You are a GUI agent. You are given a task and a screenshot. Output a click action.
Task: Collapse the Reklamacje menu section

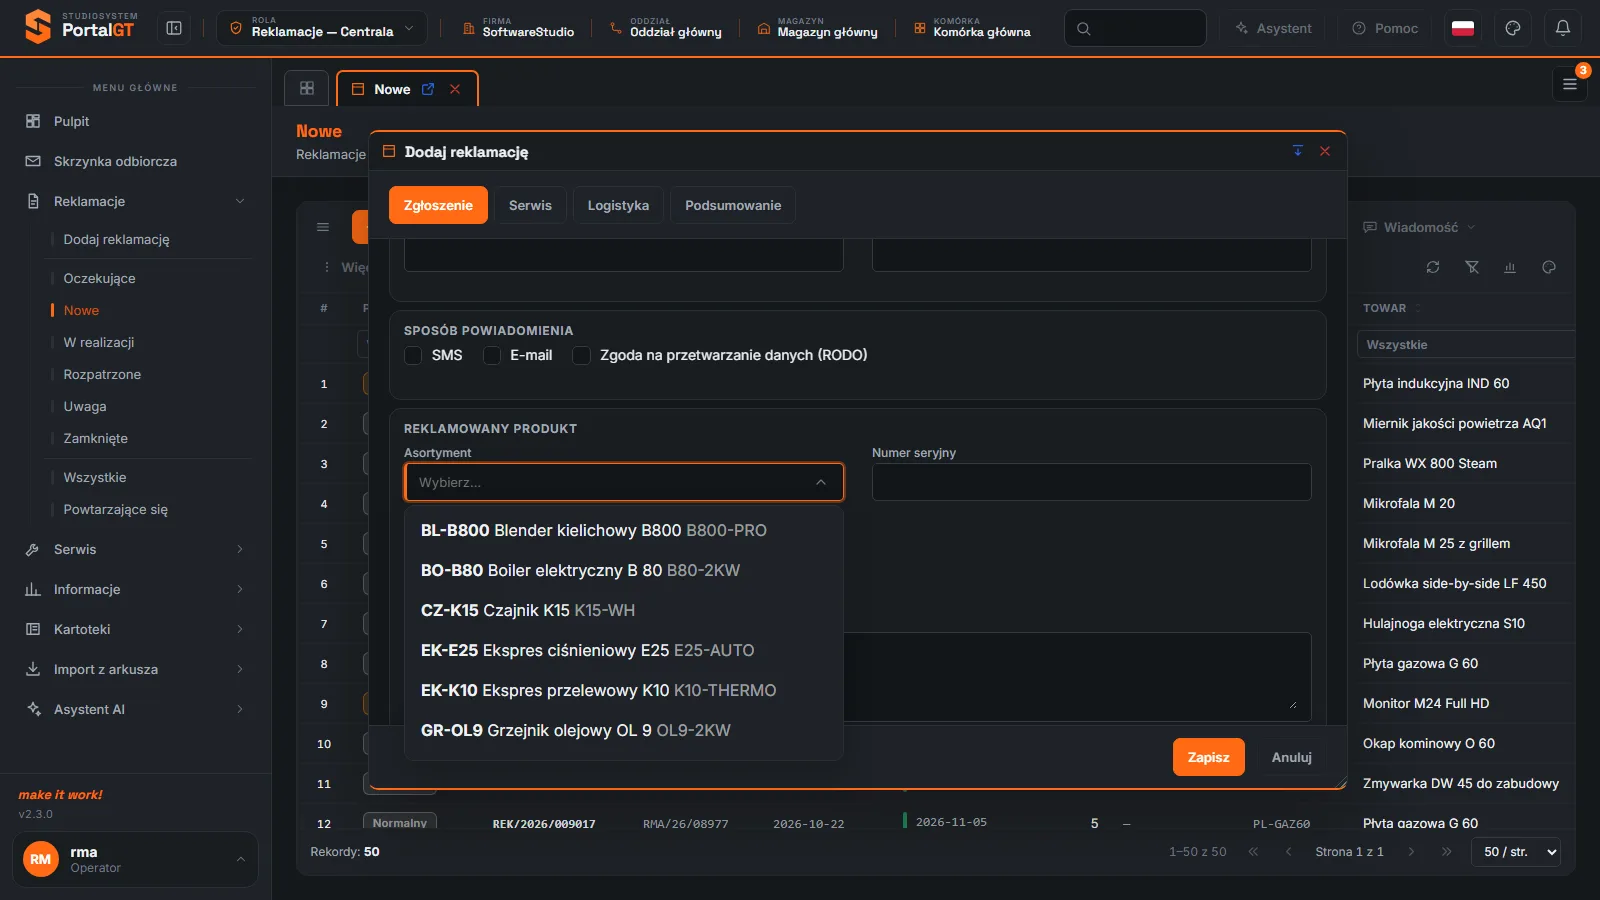(135, 201)
